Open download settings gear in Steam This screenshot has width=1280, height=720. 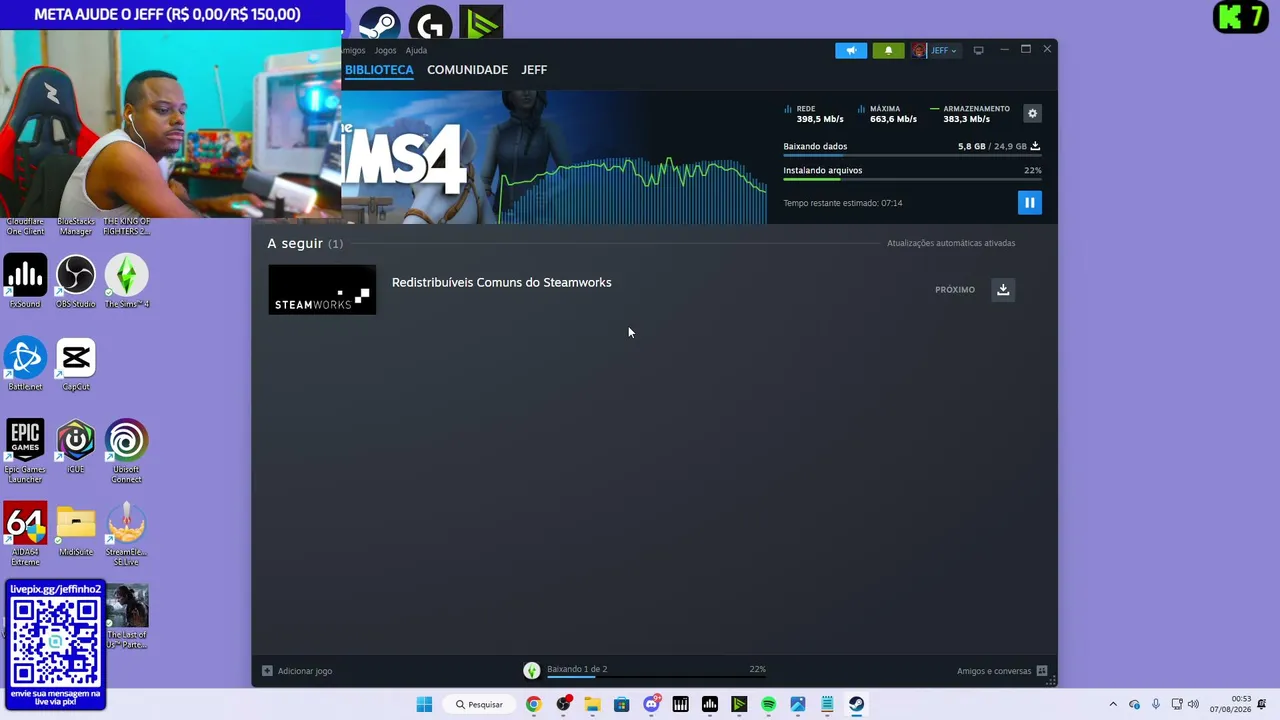pos(1032,114)
